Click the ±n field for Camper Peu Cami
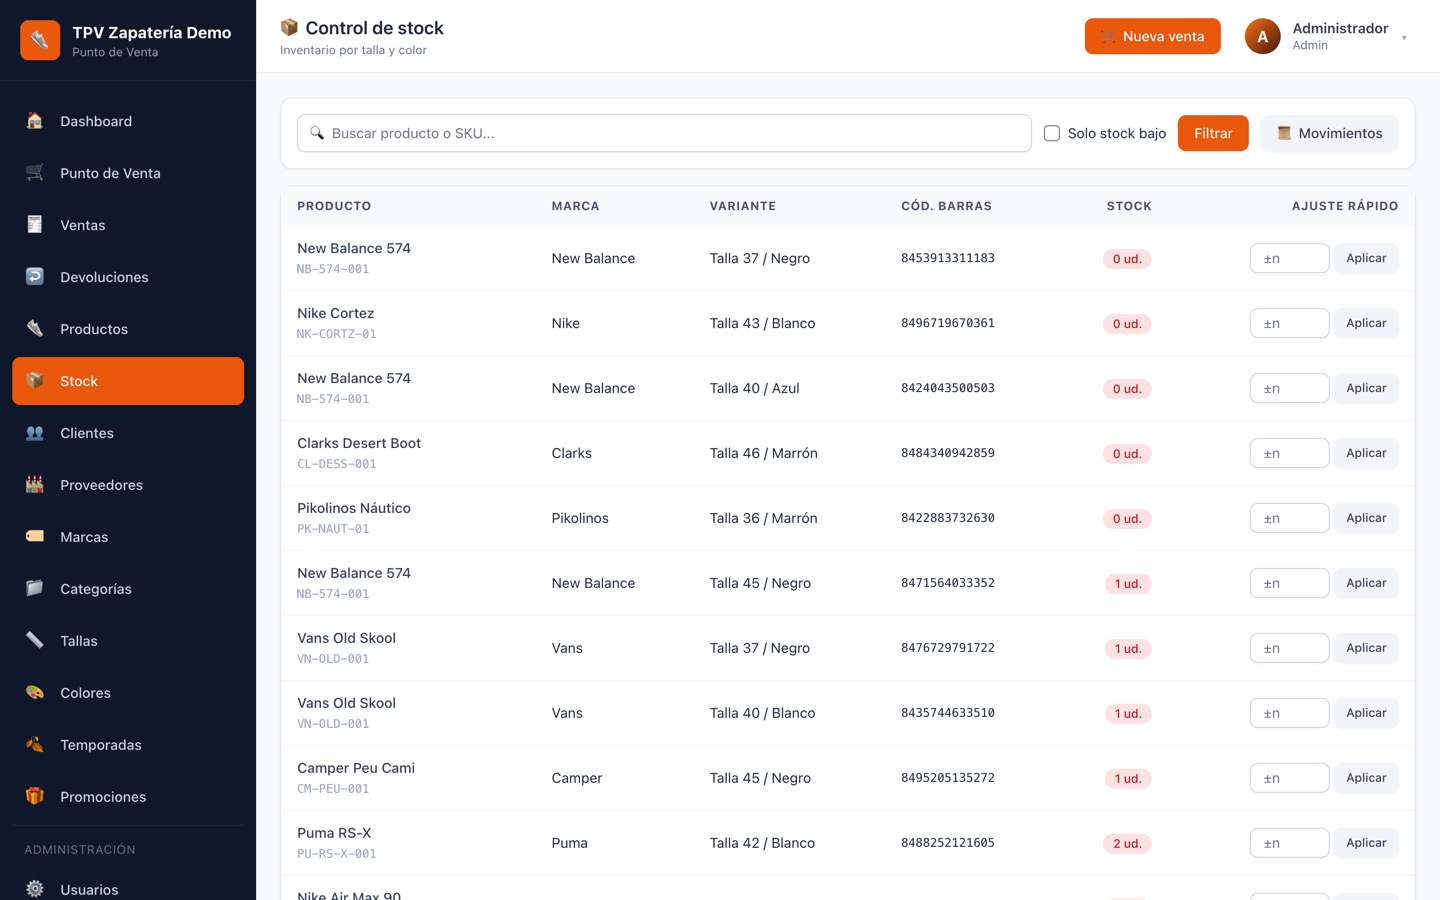This screenshot has height=900, width=1440. [1289, 778]
